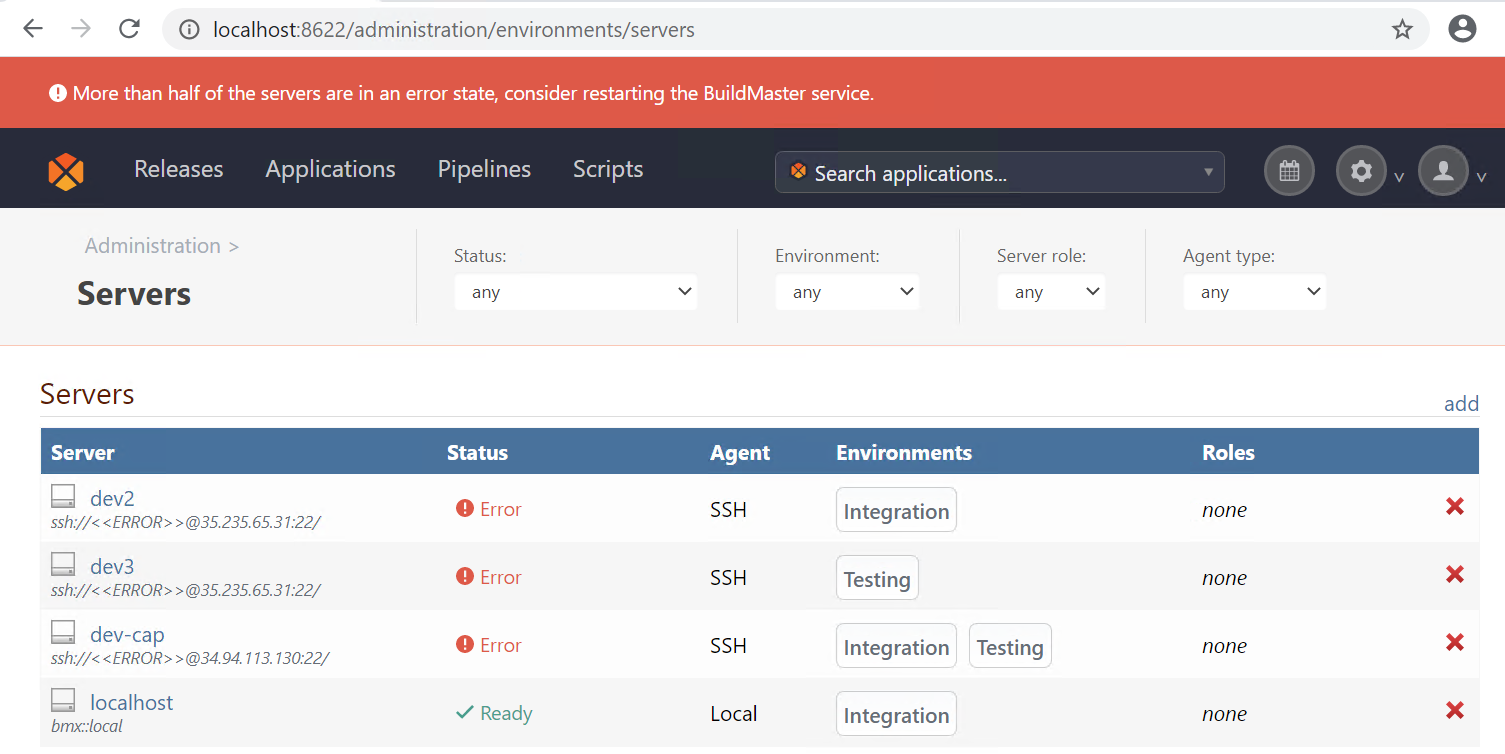Click the error icon in dev3 status
The height and width of the screenshot is (754, 1505).
pos(464,577)
